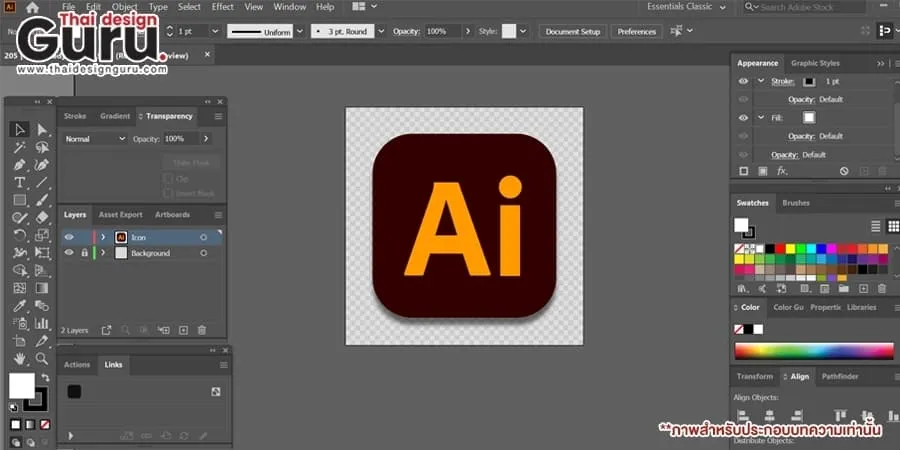Select the Direct Selection tool
This screenshot has width=900, height=450.
click(x=42, y=129)
